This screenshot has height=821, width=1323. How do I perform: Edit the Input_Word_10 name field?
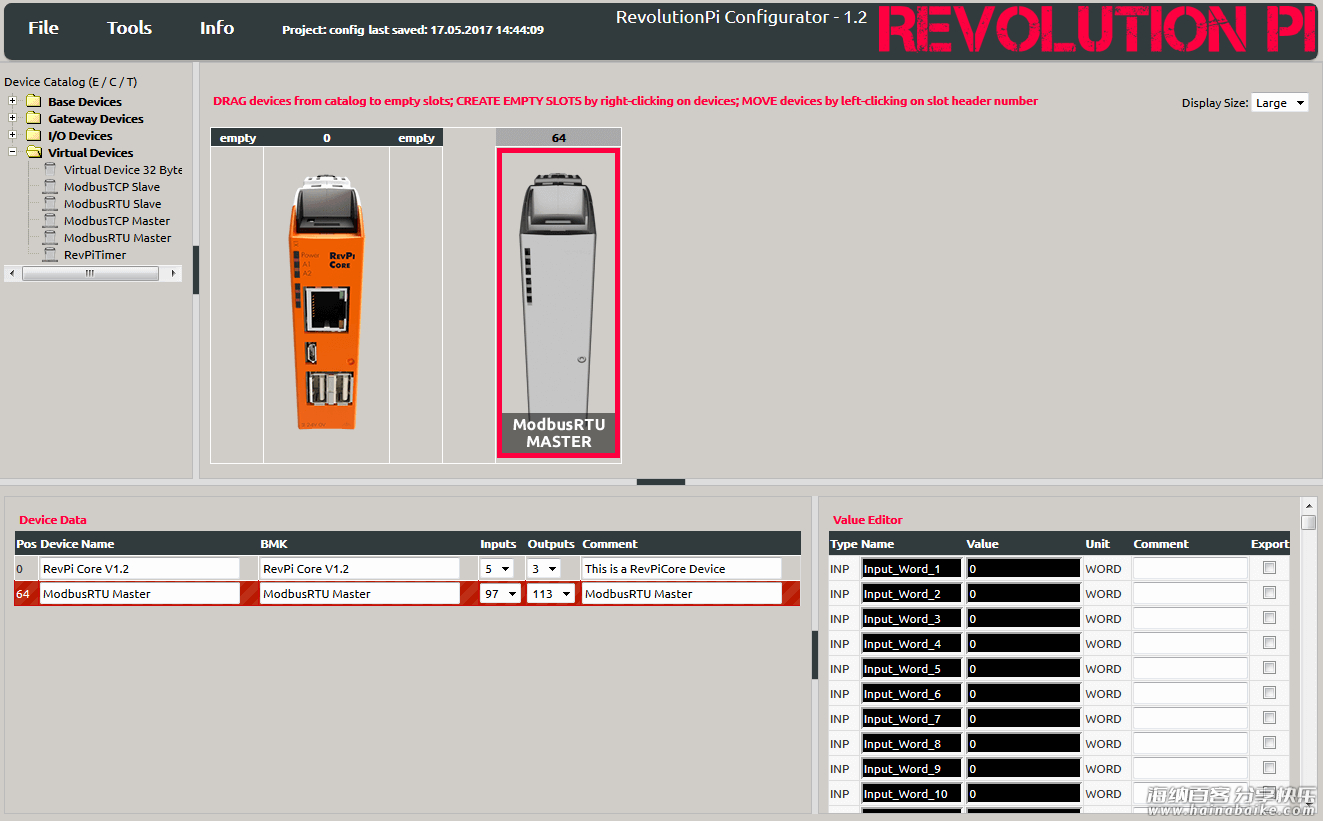click(911, 793)
